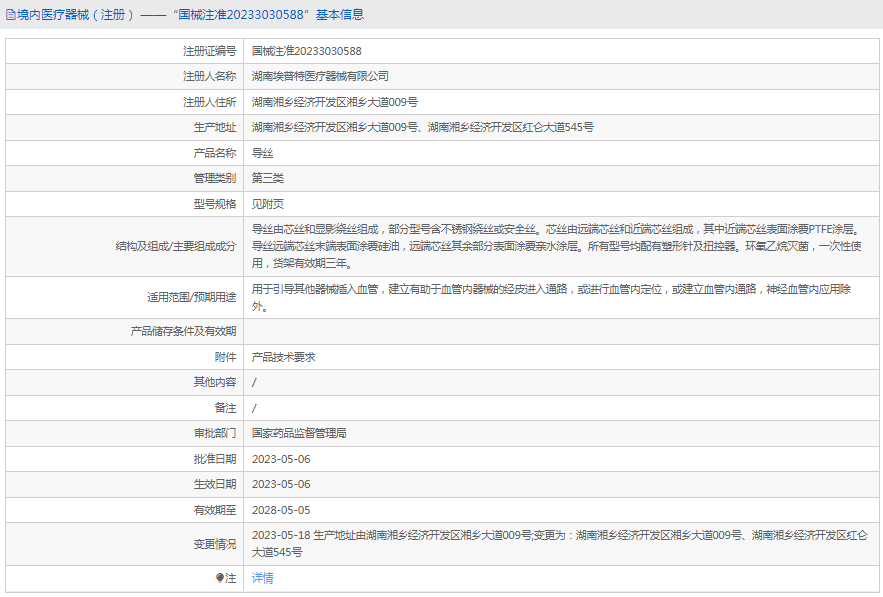883x597 pixels.
Task: Click the 其他内容 row label
Action: 215,382
